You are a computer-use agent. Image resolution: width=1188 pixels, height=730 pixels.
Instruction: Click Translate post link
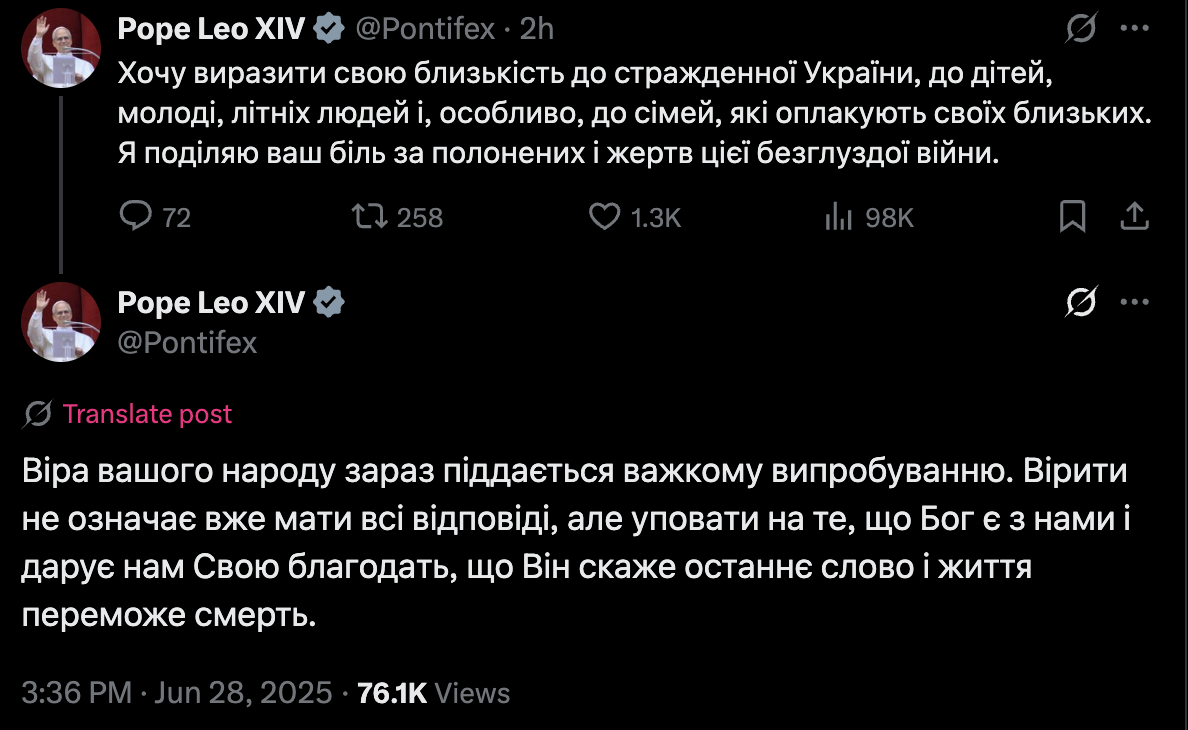pyautogui.click(x=147, y=414)
